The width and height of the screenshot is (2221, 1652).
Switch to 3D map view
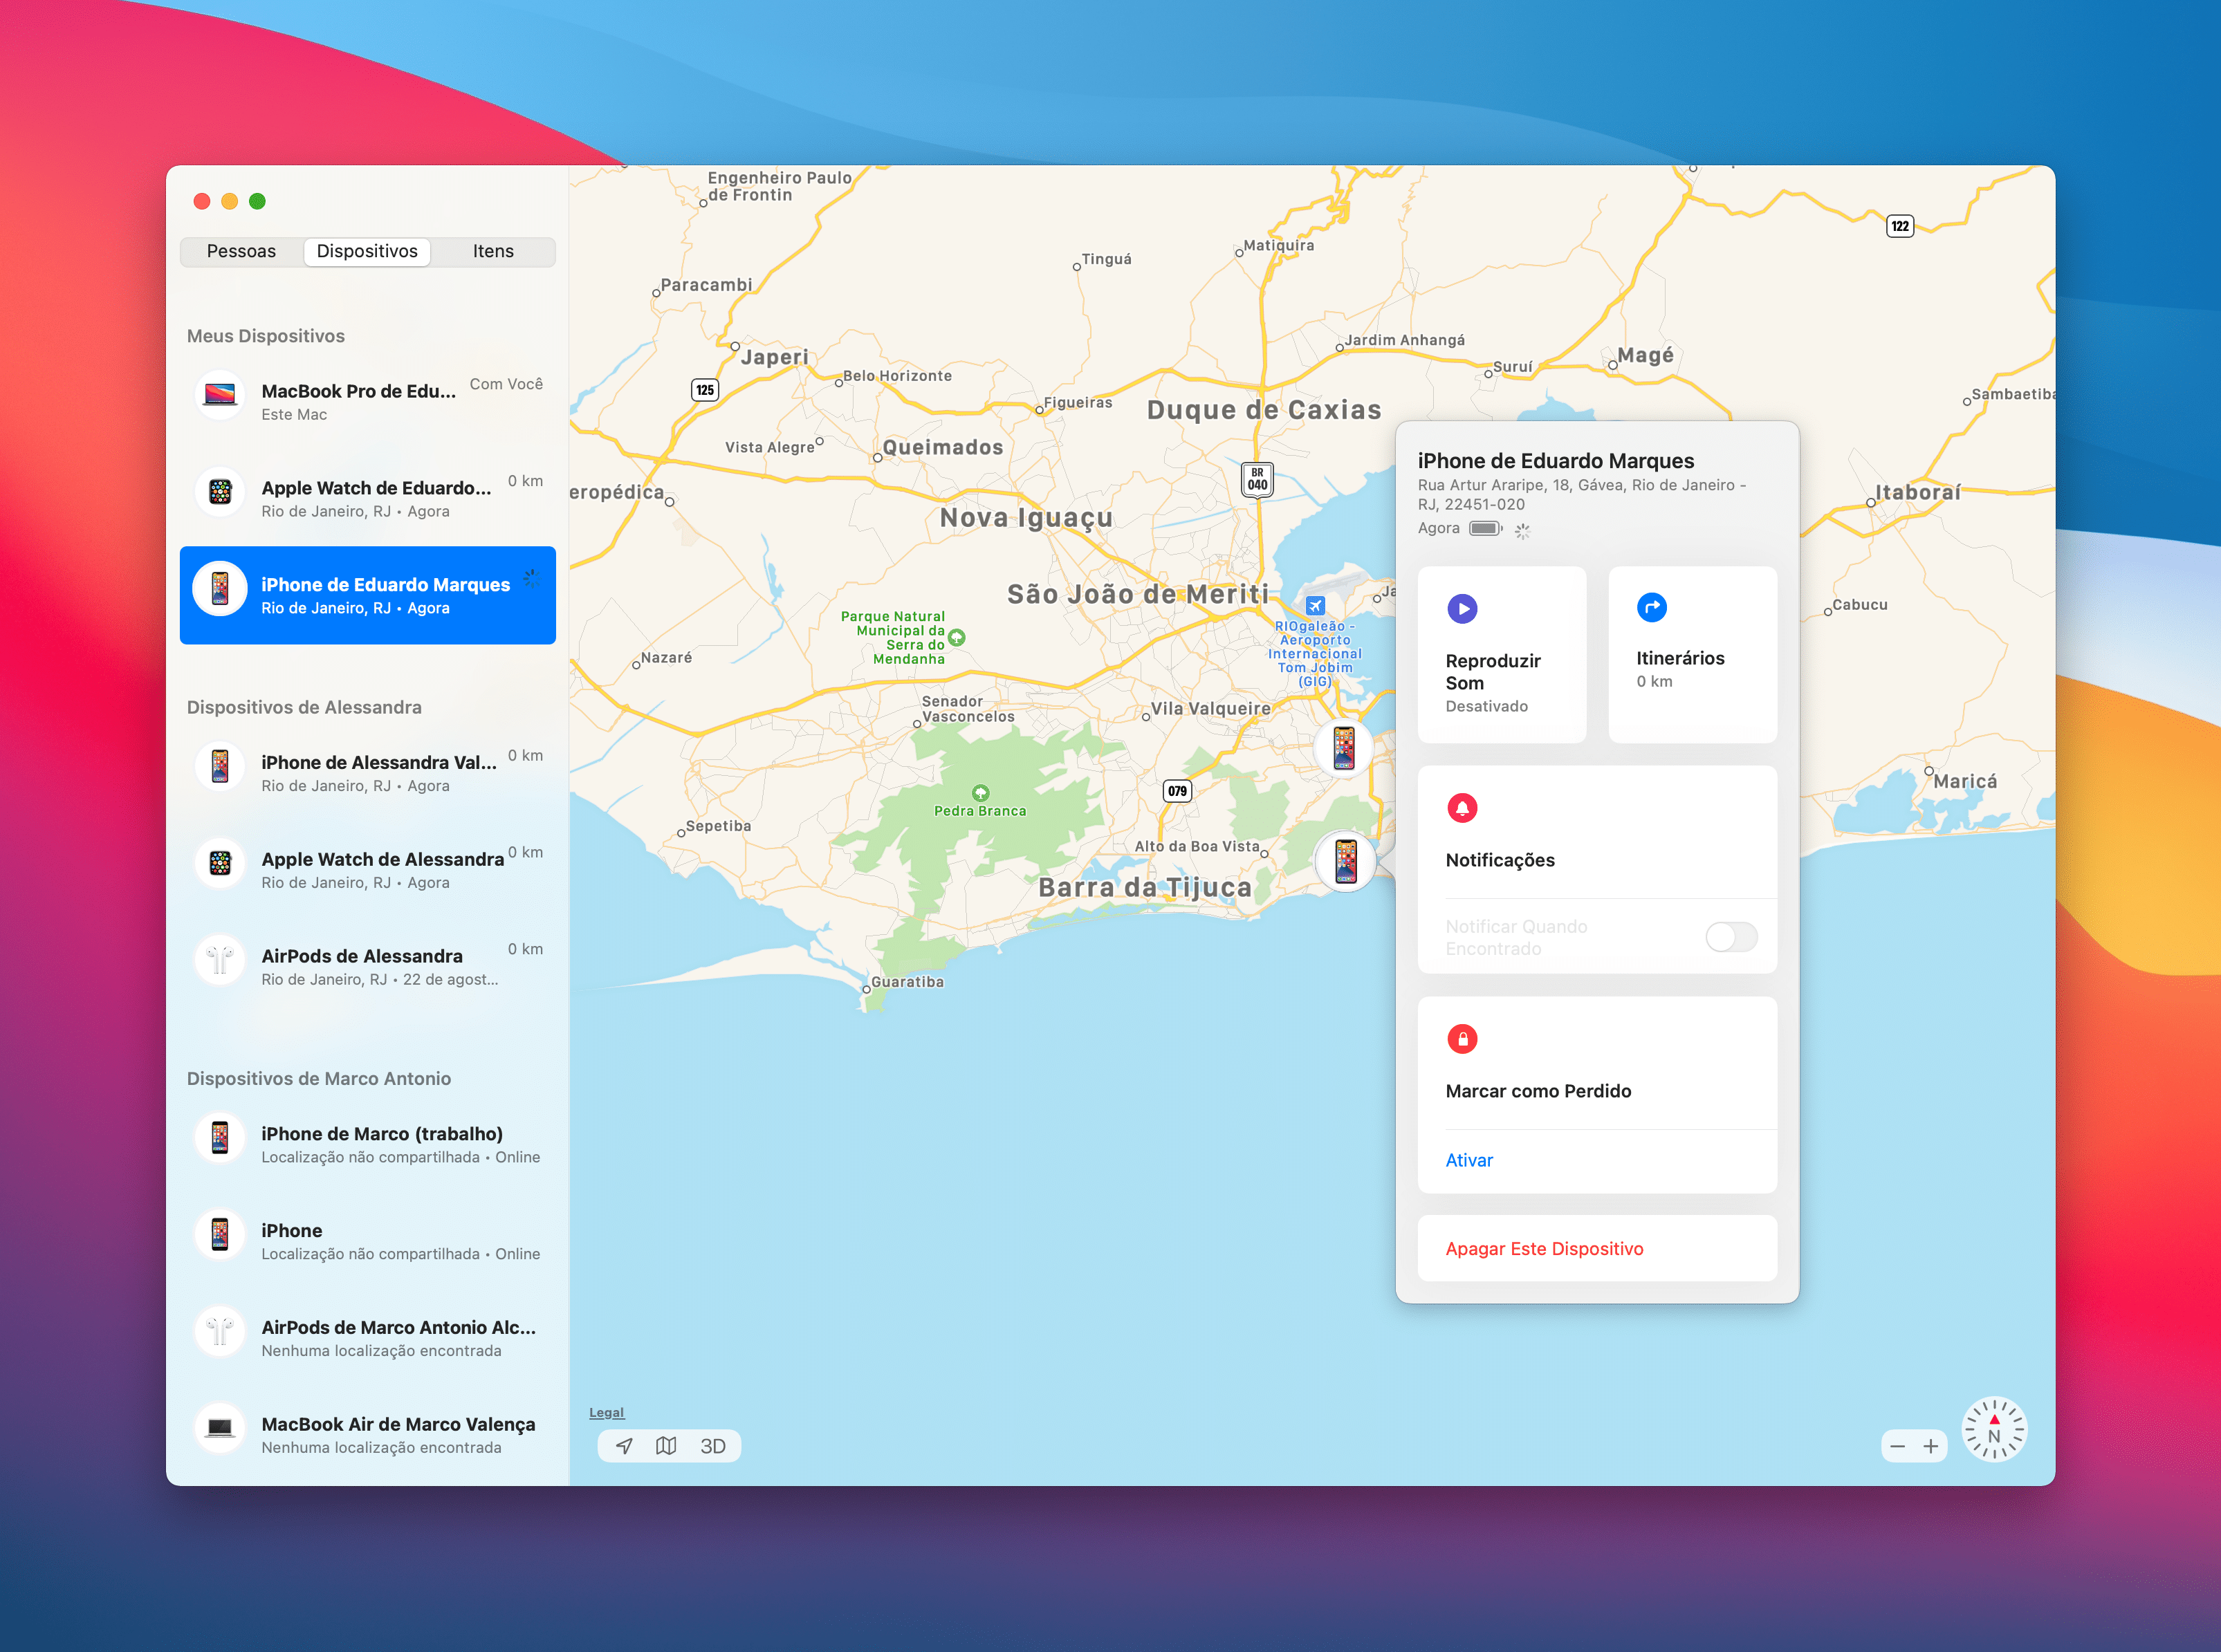tap(717, 1444)
